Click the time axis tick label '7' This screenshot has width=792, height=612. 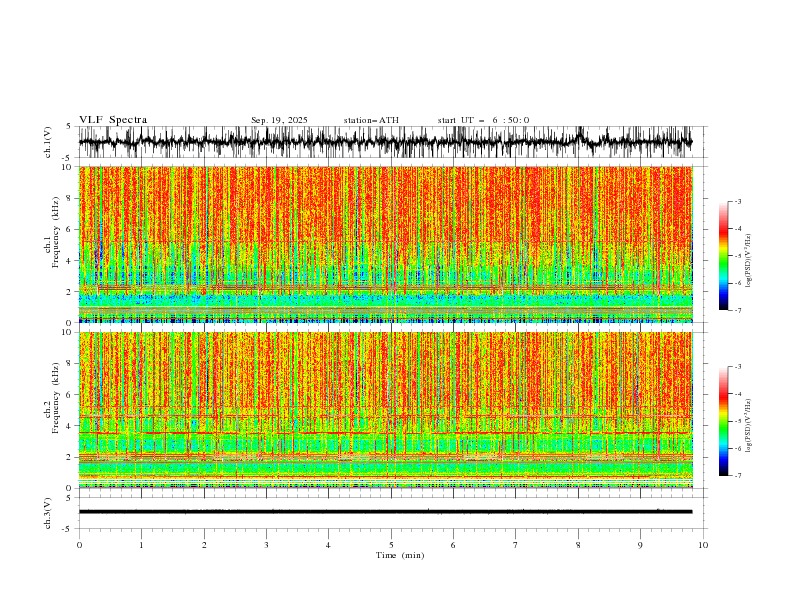click(x=516, y=545)
